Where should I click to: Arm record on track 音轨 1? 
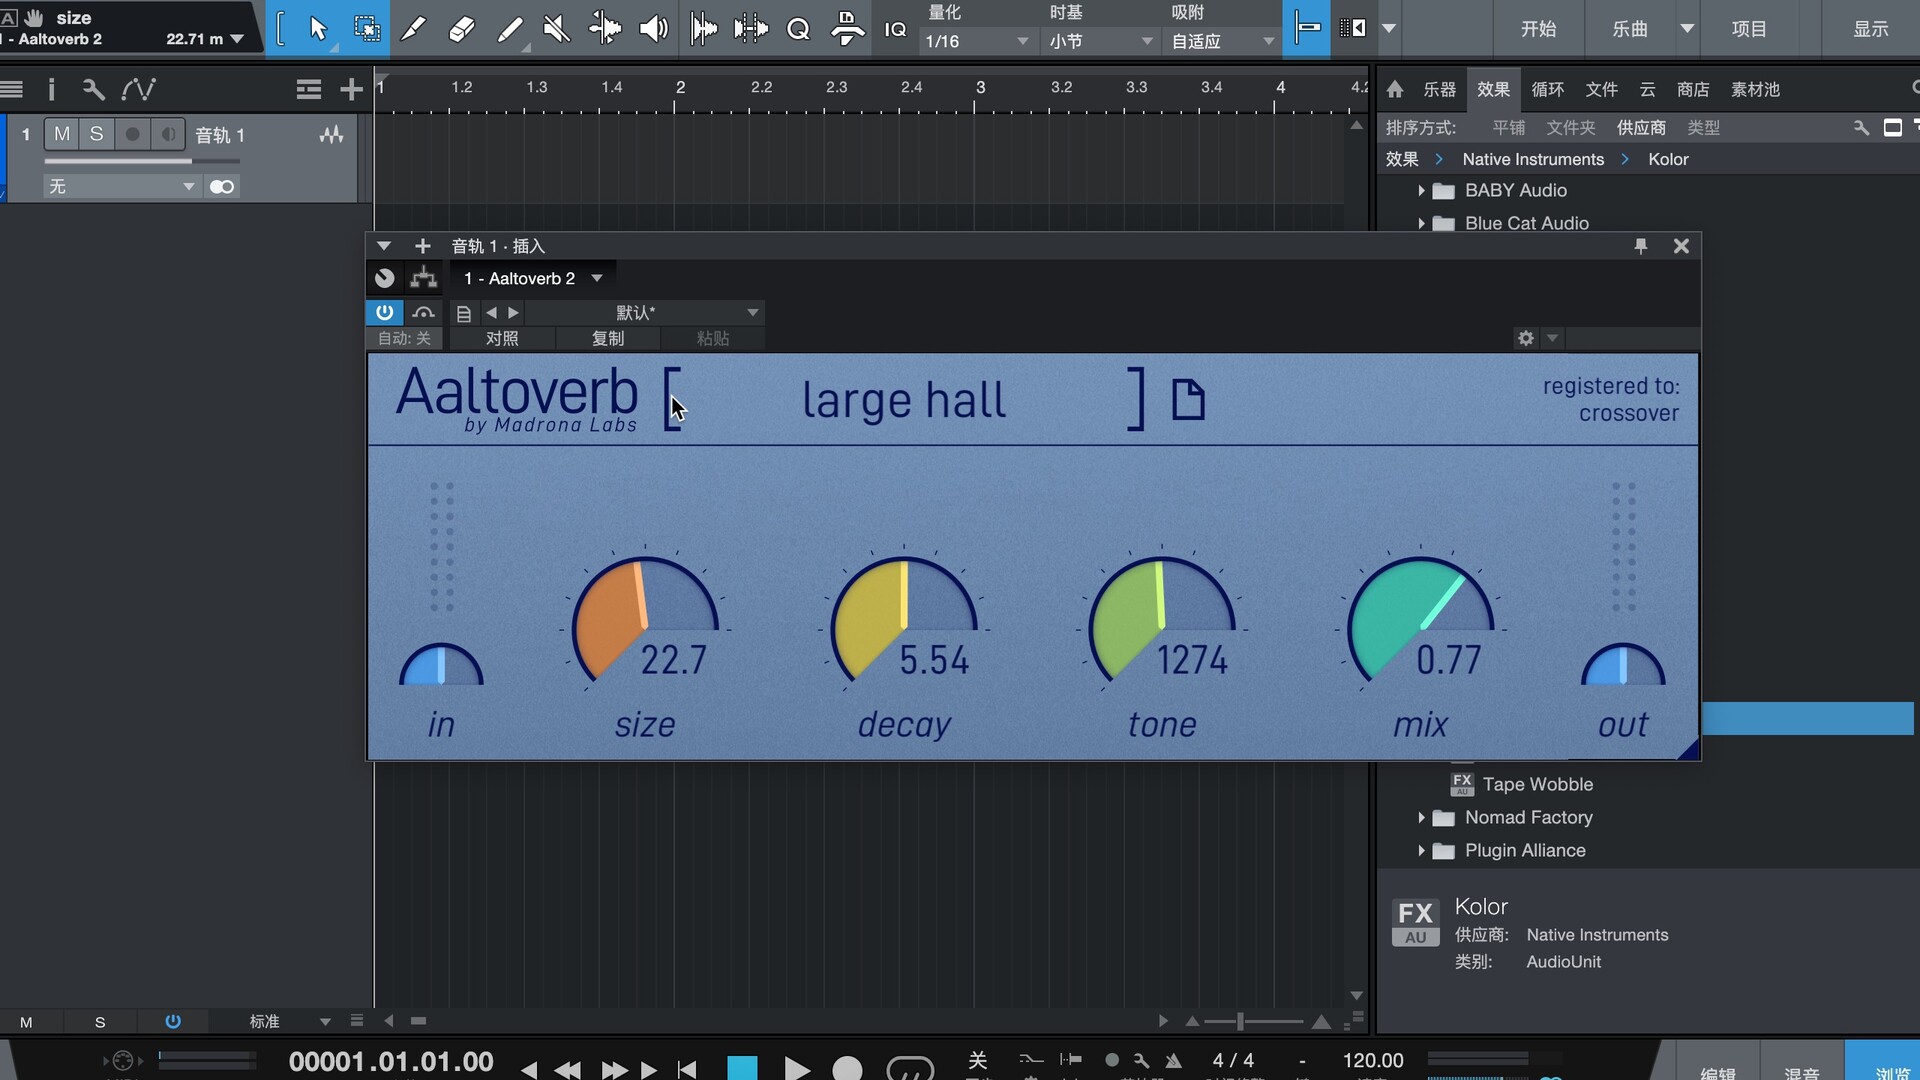pyautogui.click(x=132, y=134)
